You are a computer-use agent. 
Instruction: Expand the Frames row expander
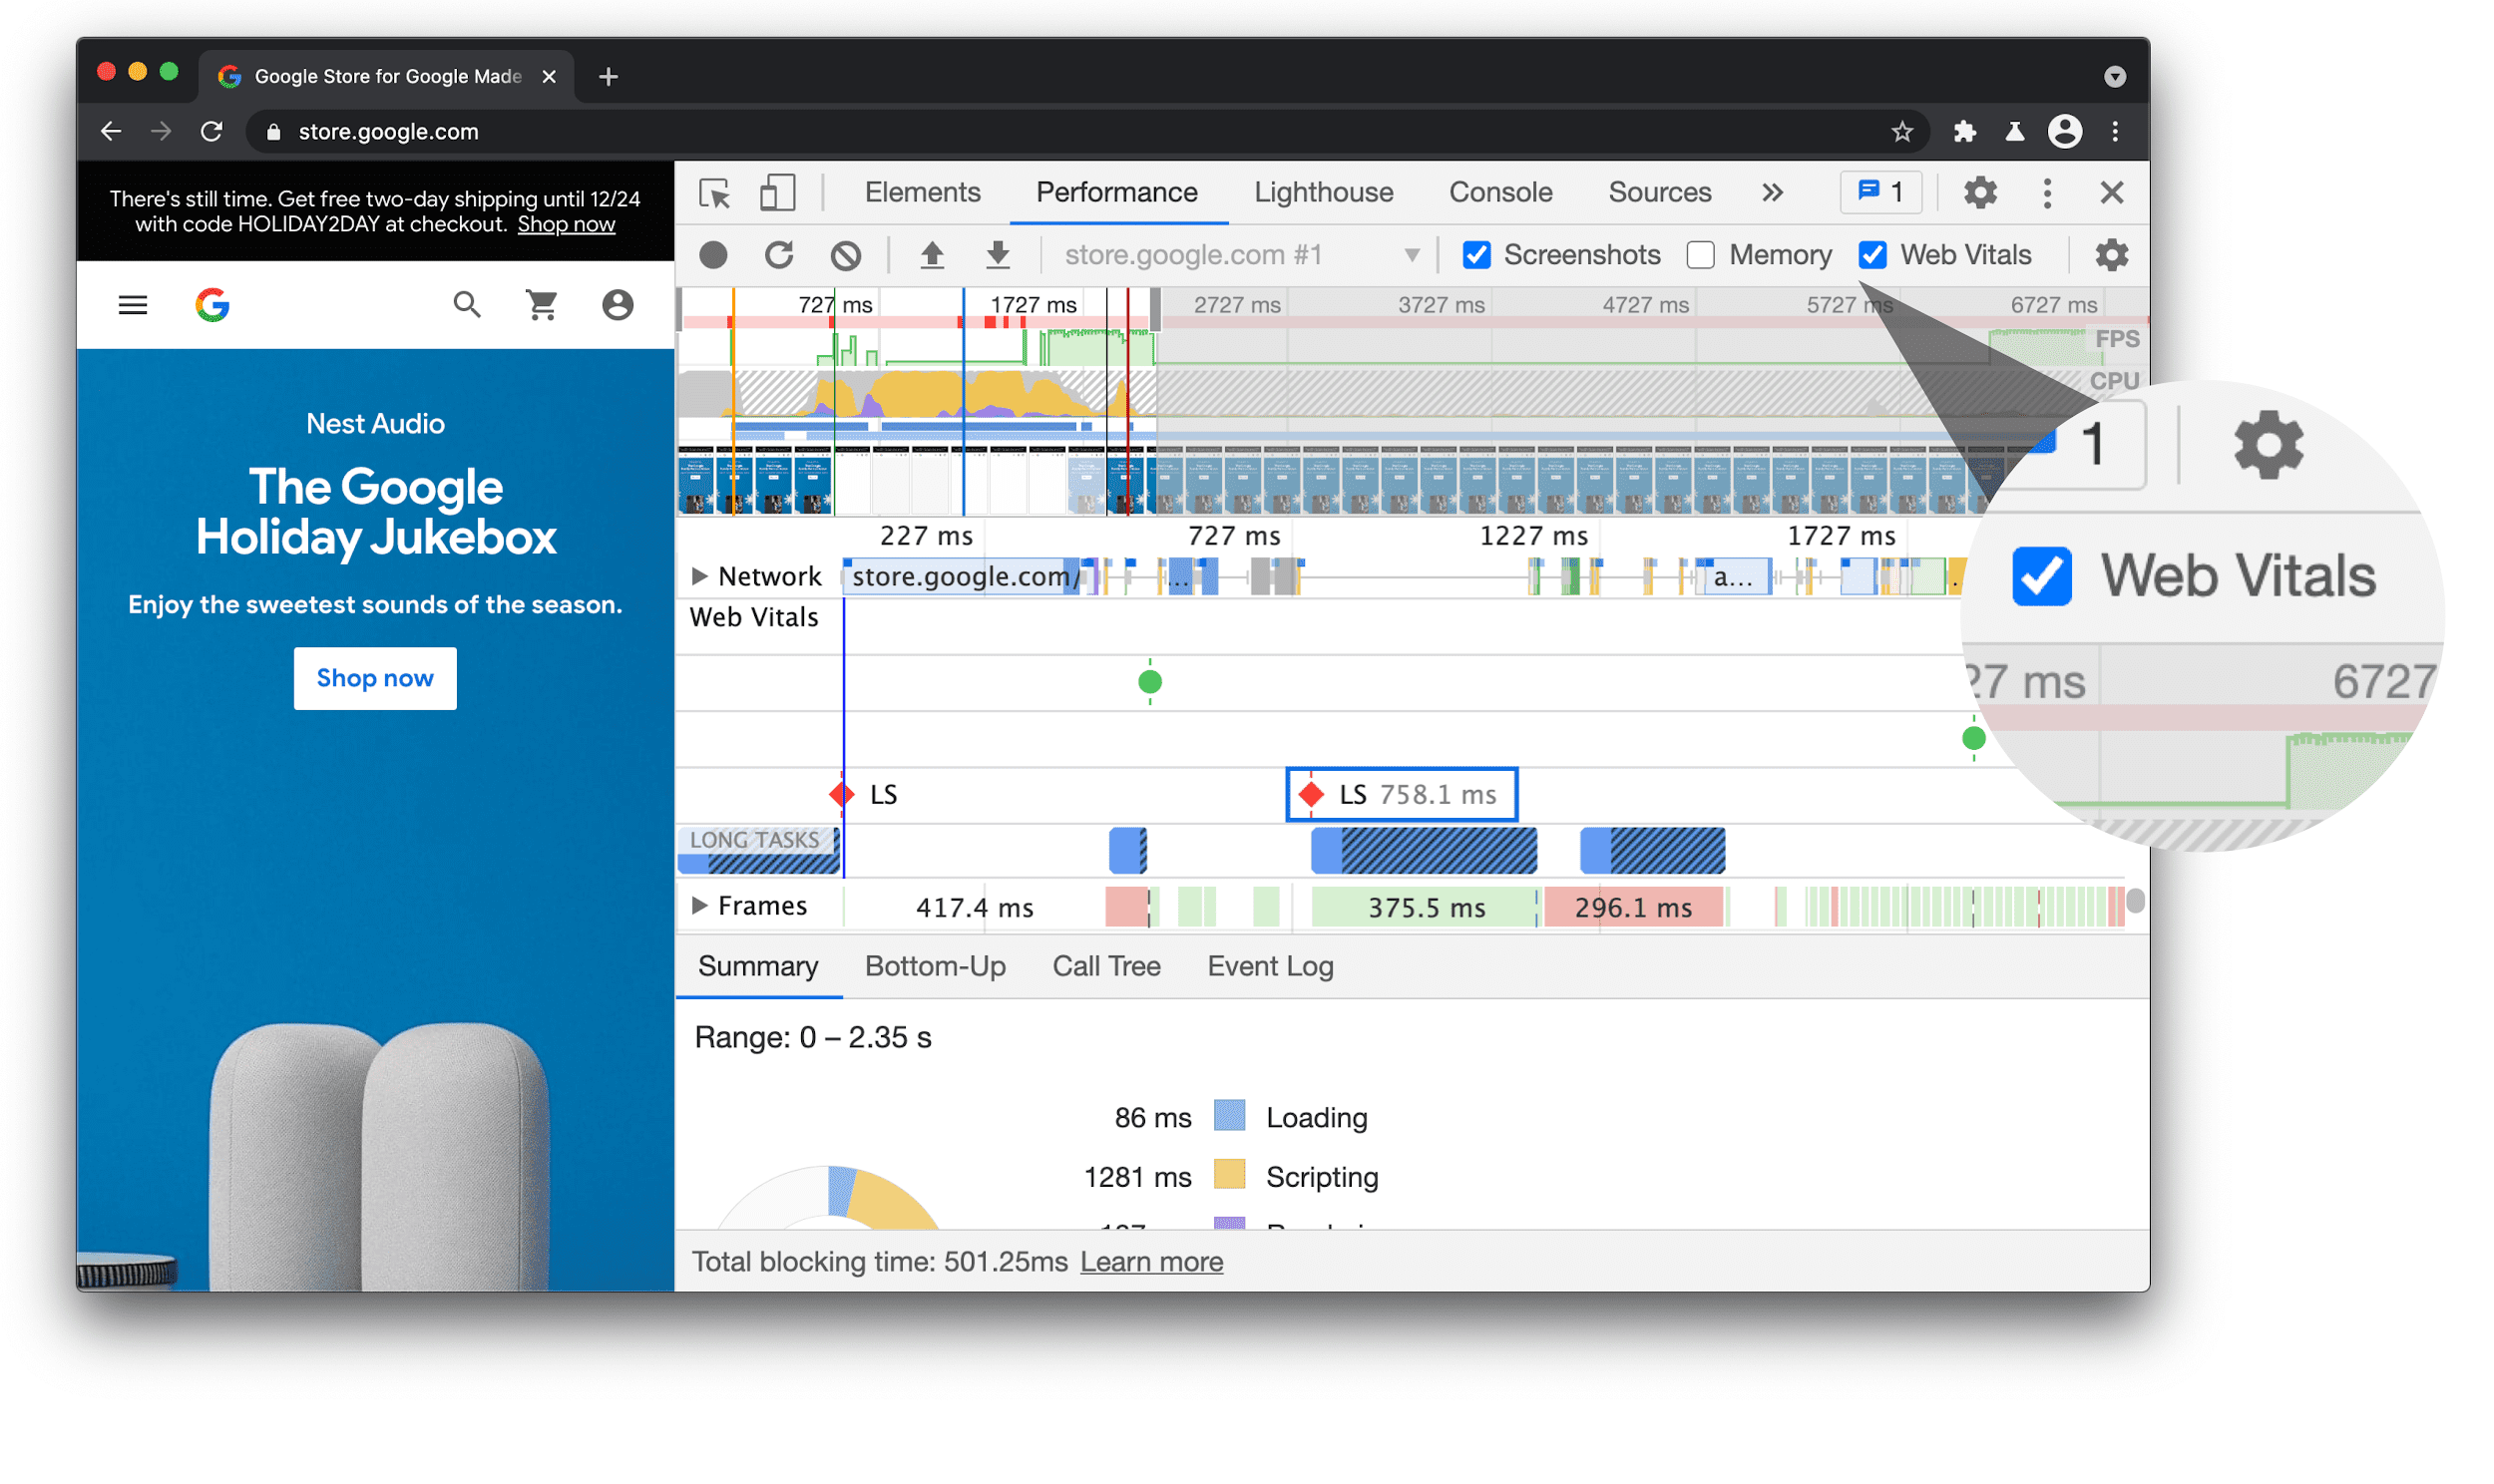click(x=697, y=907)
